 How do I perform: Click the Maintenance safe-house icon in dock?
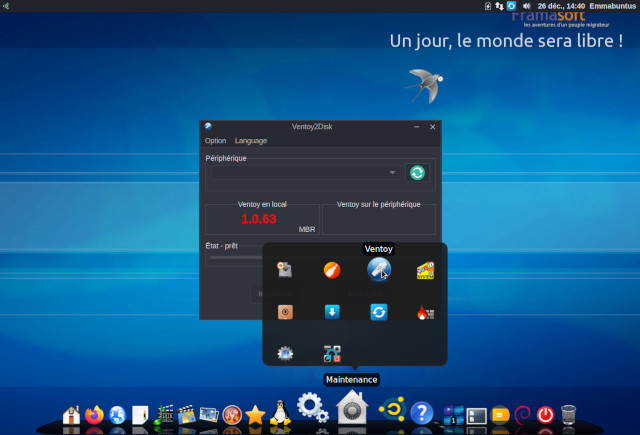[x=352, y=407]
